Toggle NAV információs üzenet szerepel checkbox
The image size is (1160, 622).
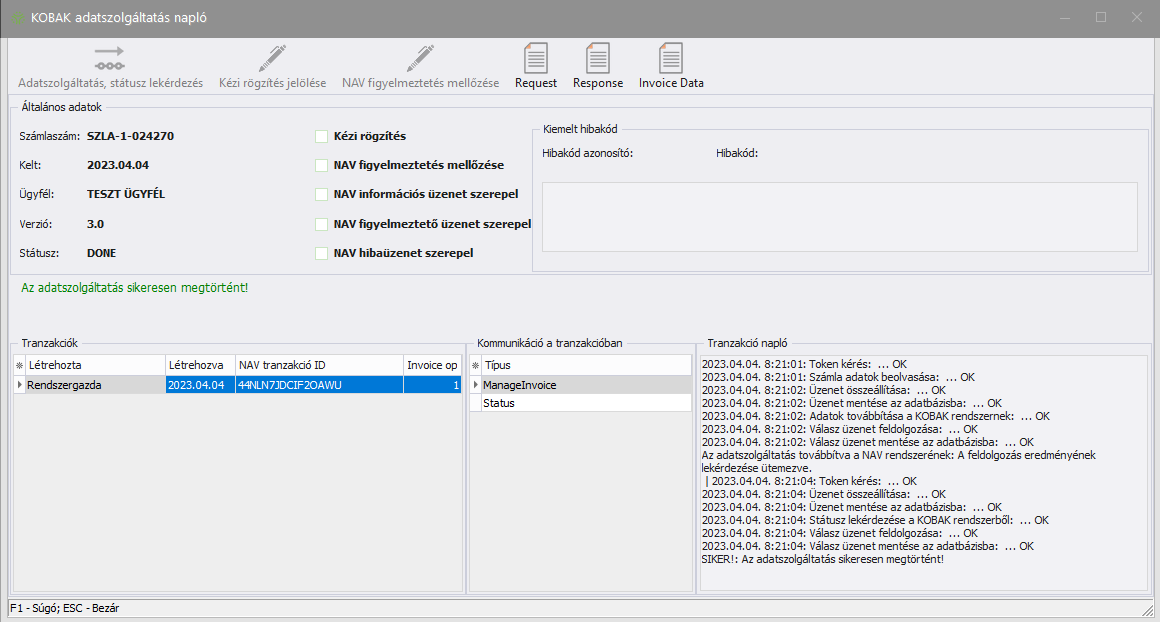point(321,194)
